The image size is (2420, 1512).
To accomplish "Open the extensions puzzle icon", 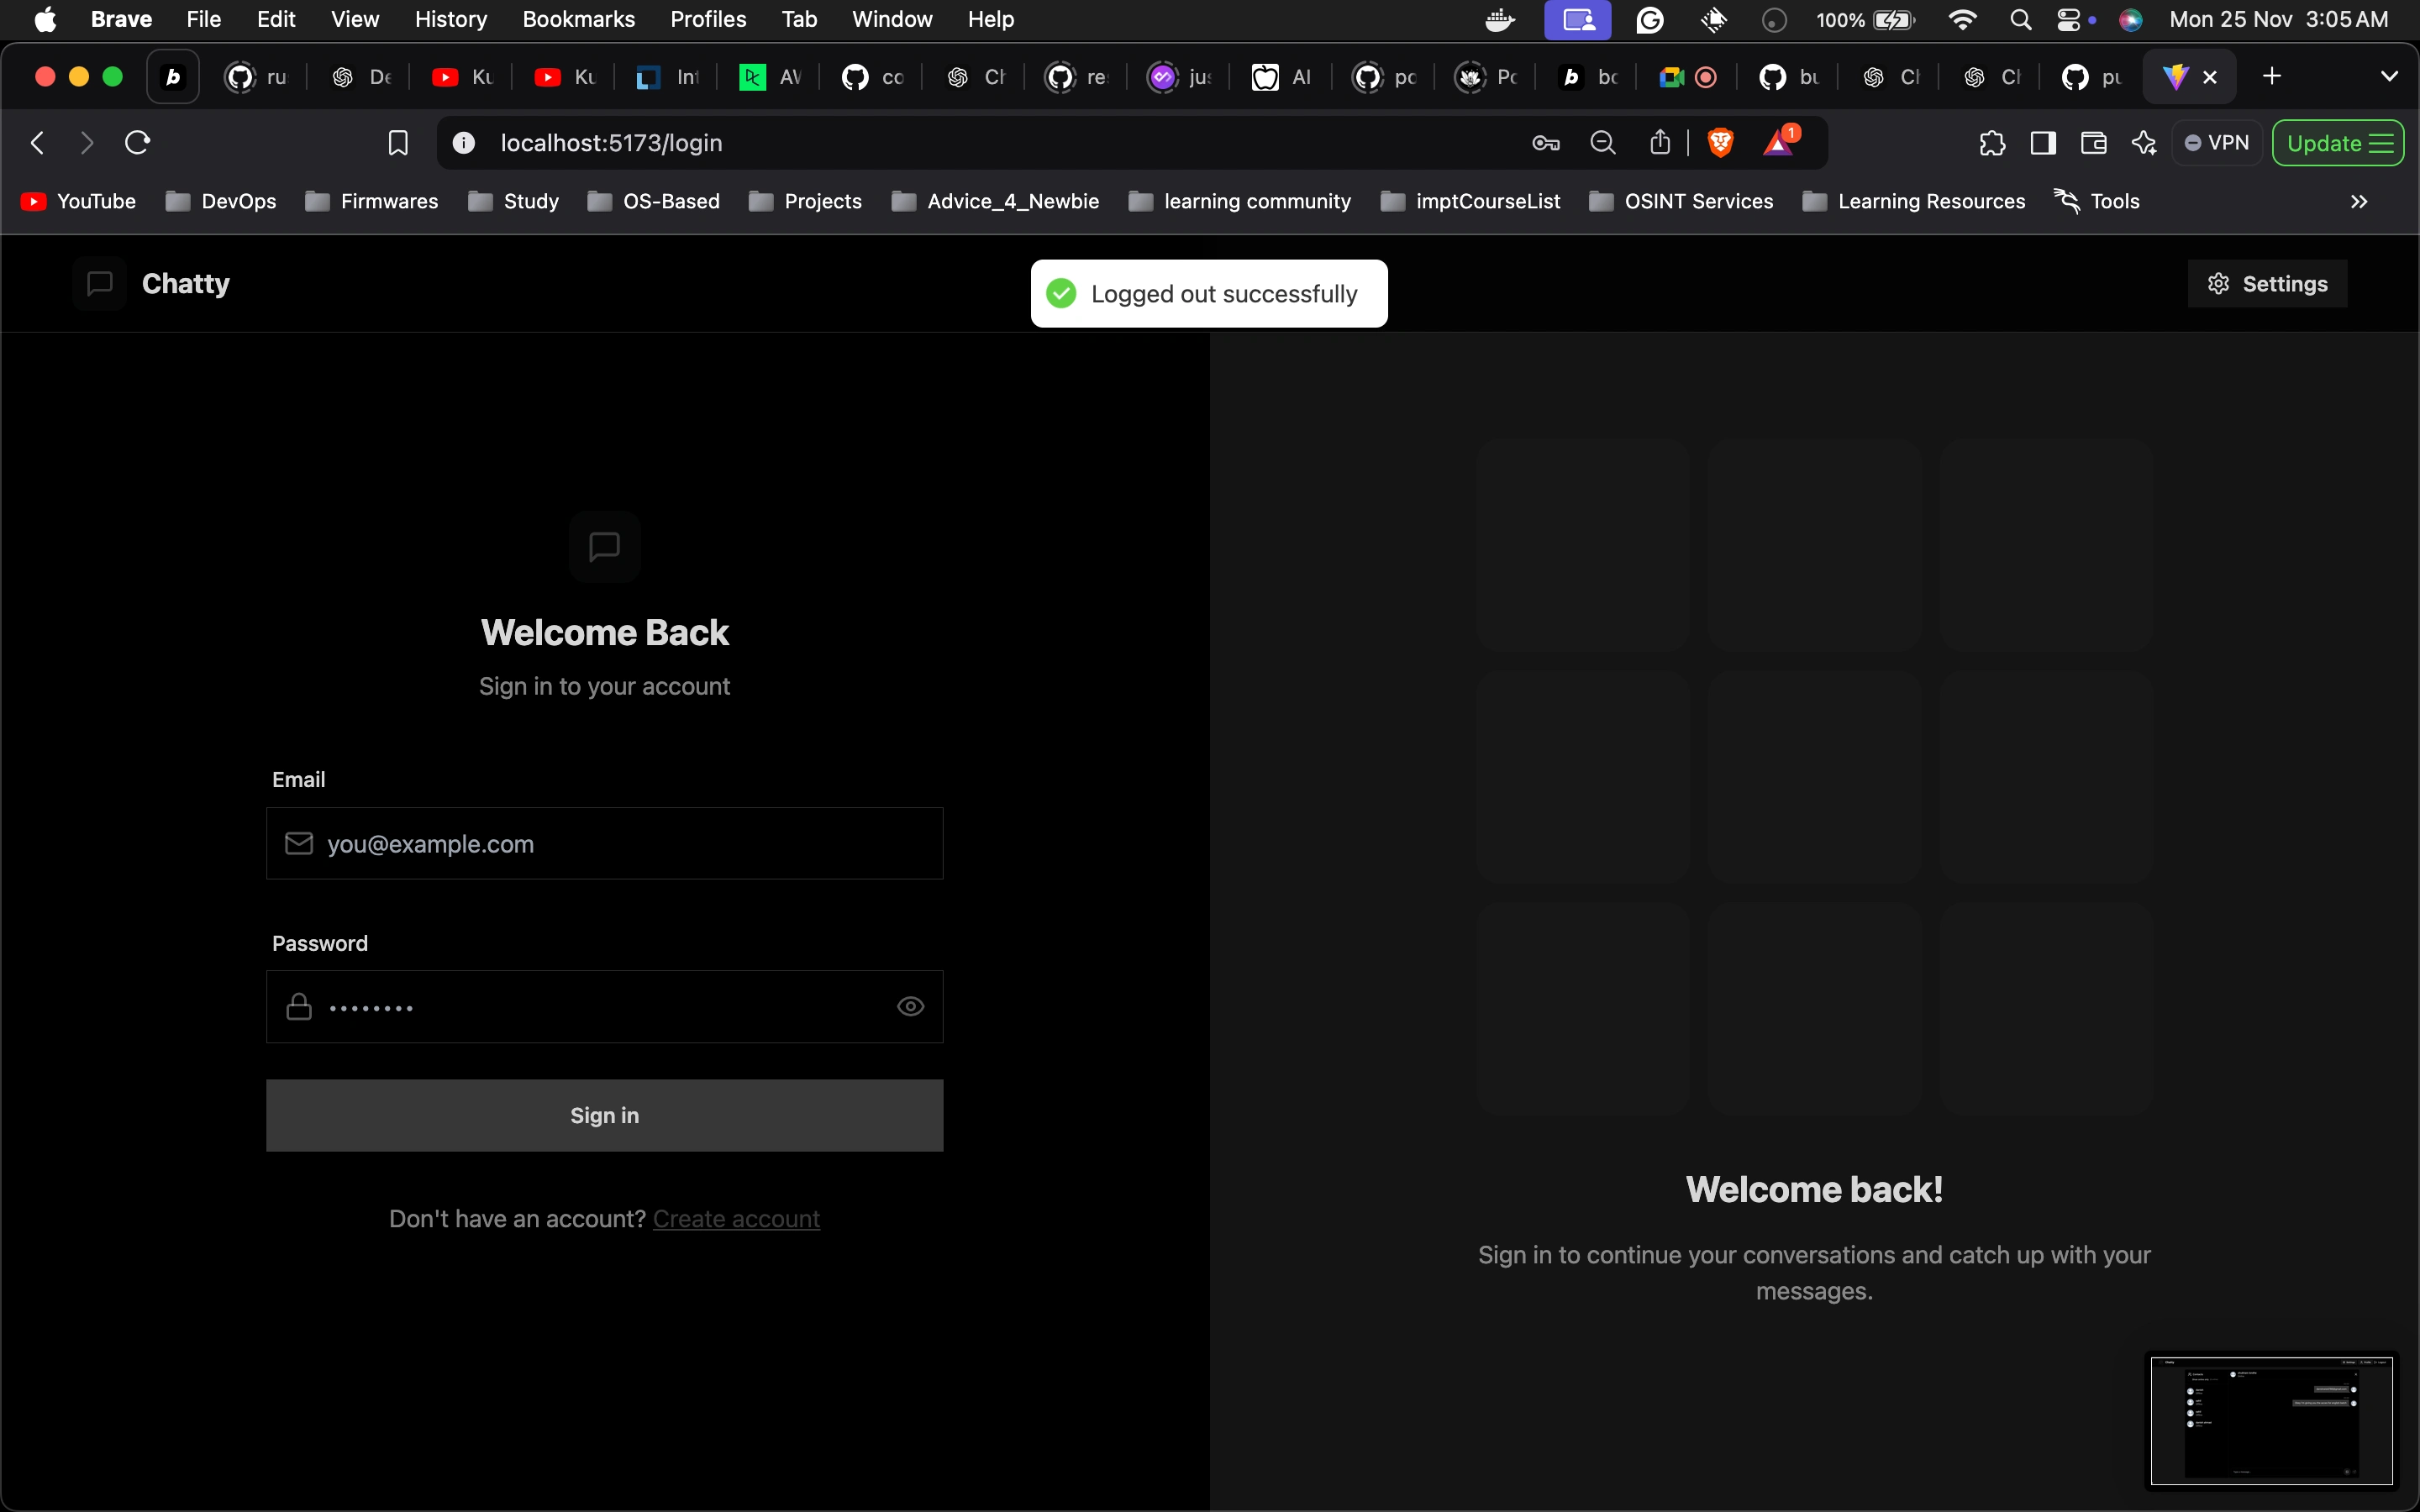I will [x=1991, y=143].
